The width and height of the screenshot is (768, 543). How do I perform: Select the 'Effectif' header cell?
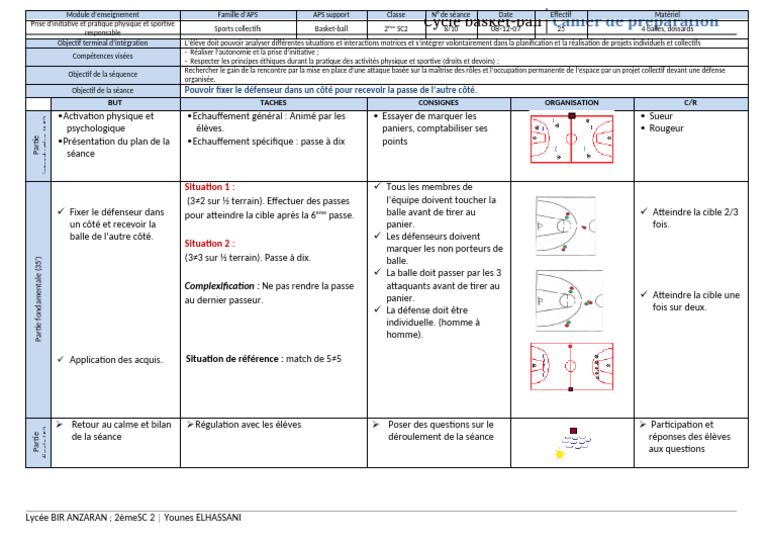(561, 15)
